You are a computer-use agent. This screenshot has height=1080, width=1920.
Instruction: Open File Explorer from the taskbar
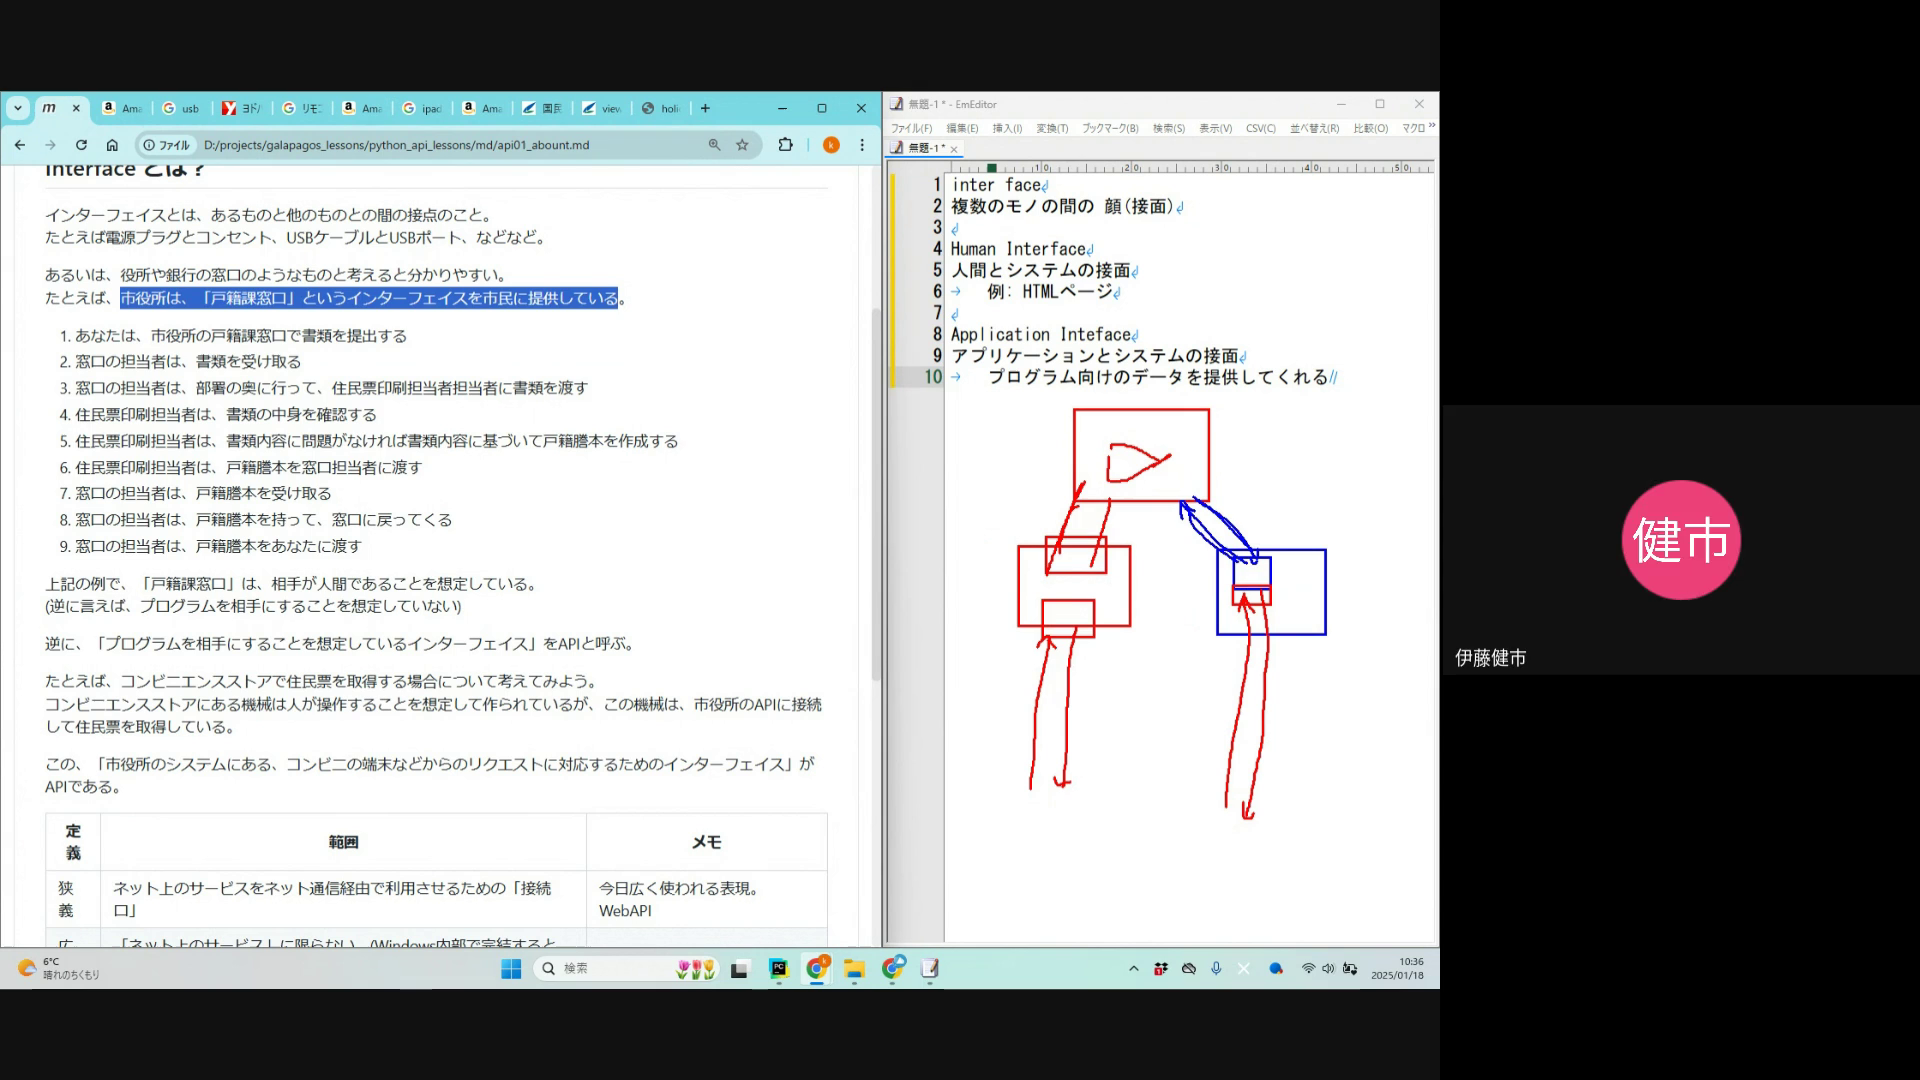[854, 968]
